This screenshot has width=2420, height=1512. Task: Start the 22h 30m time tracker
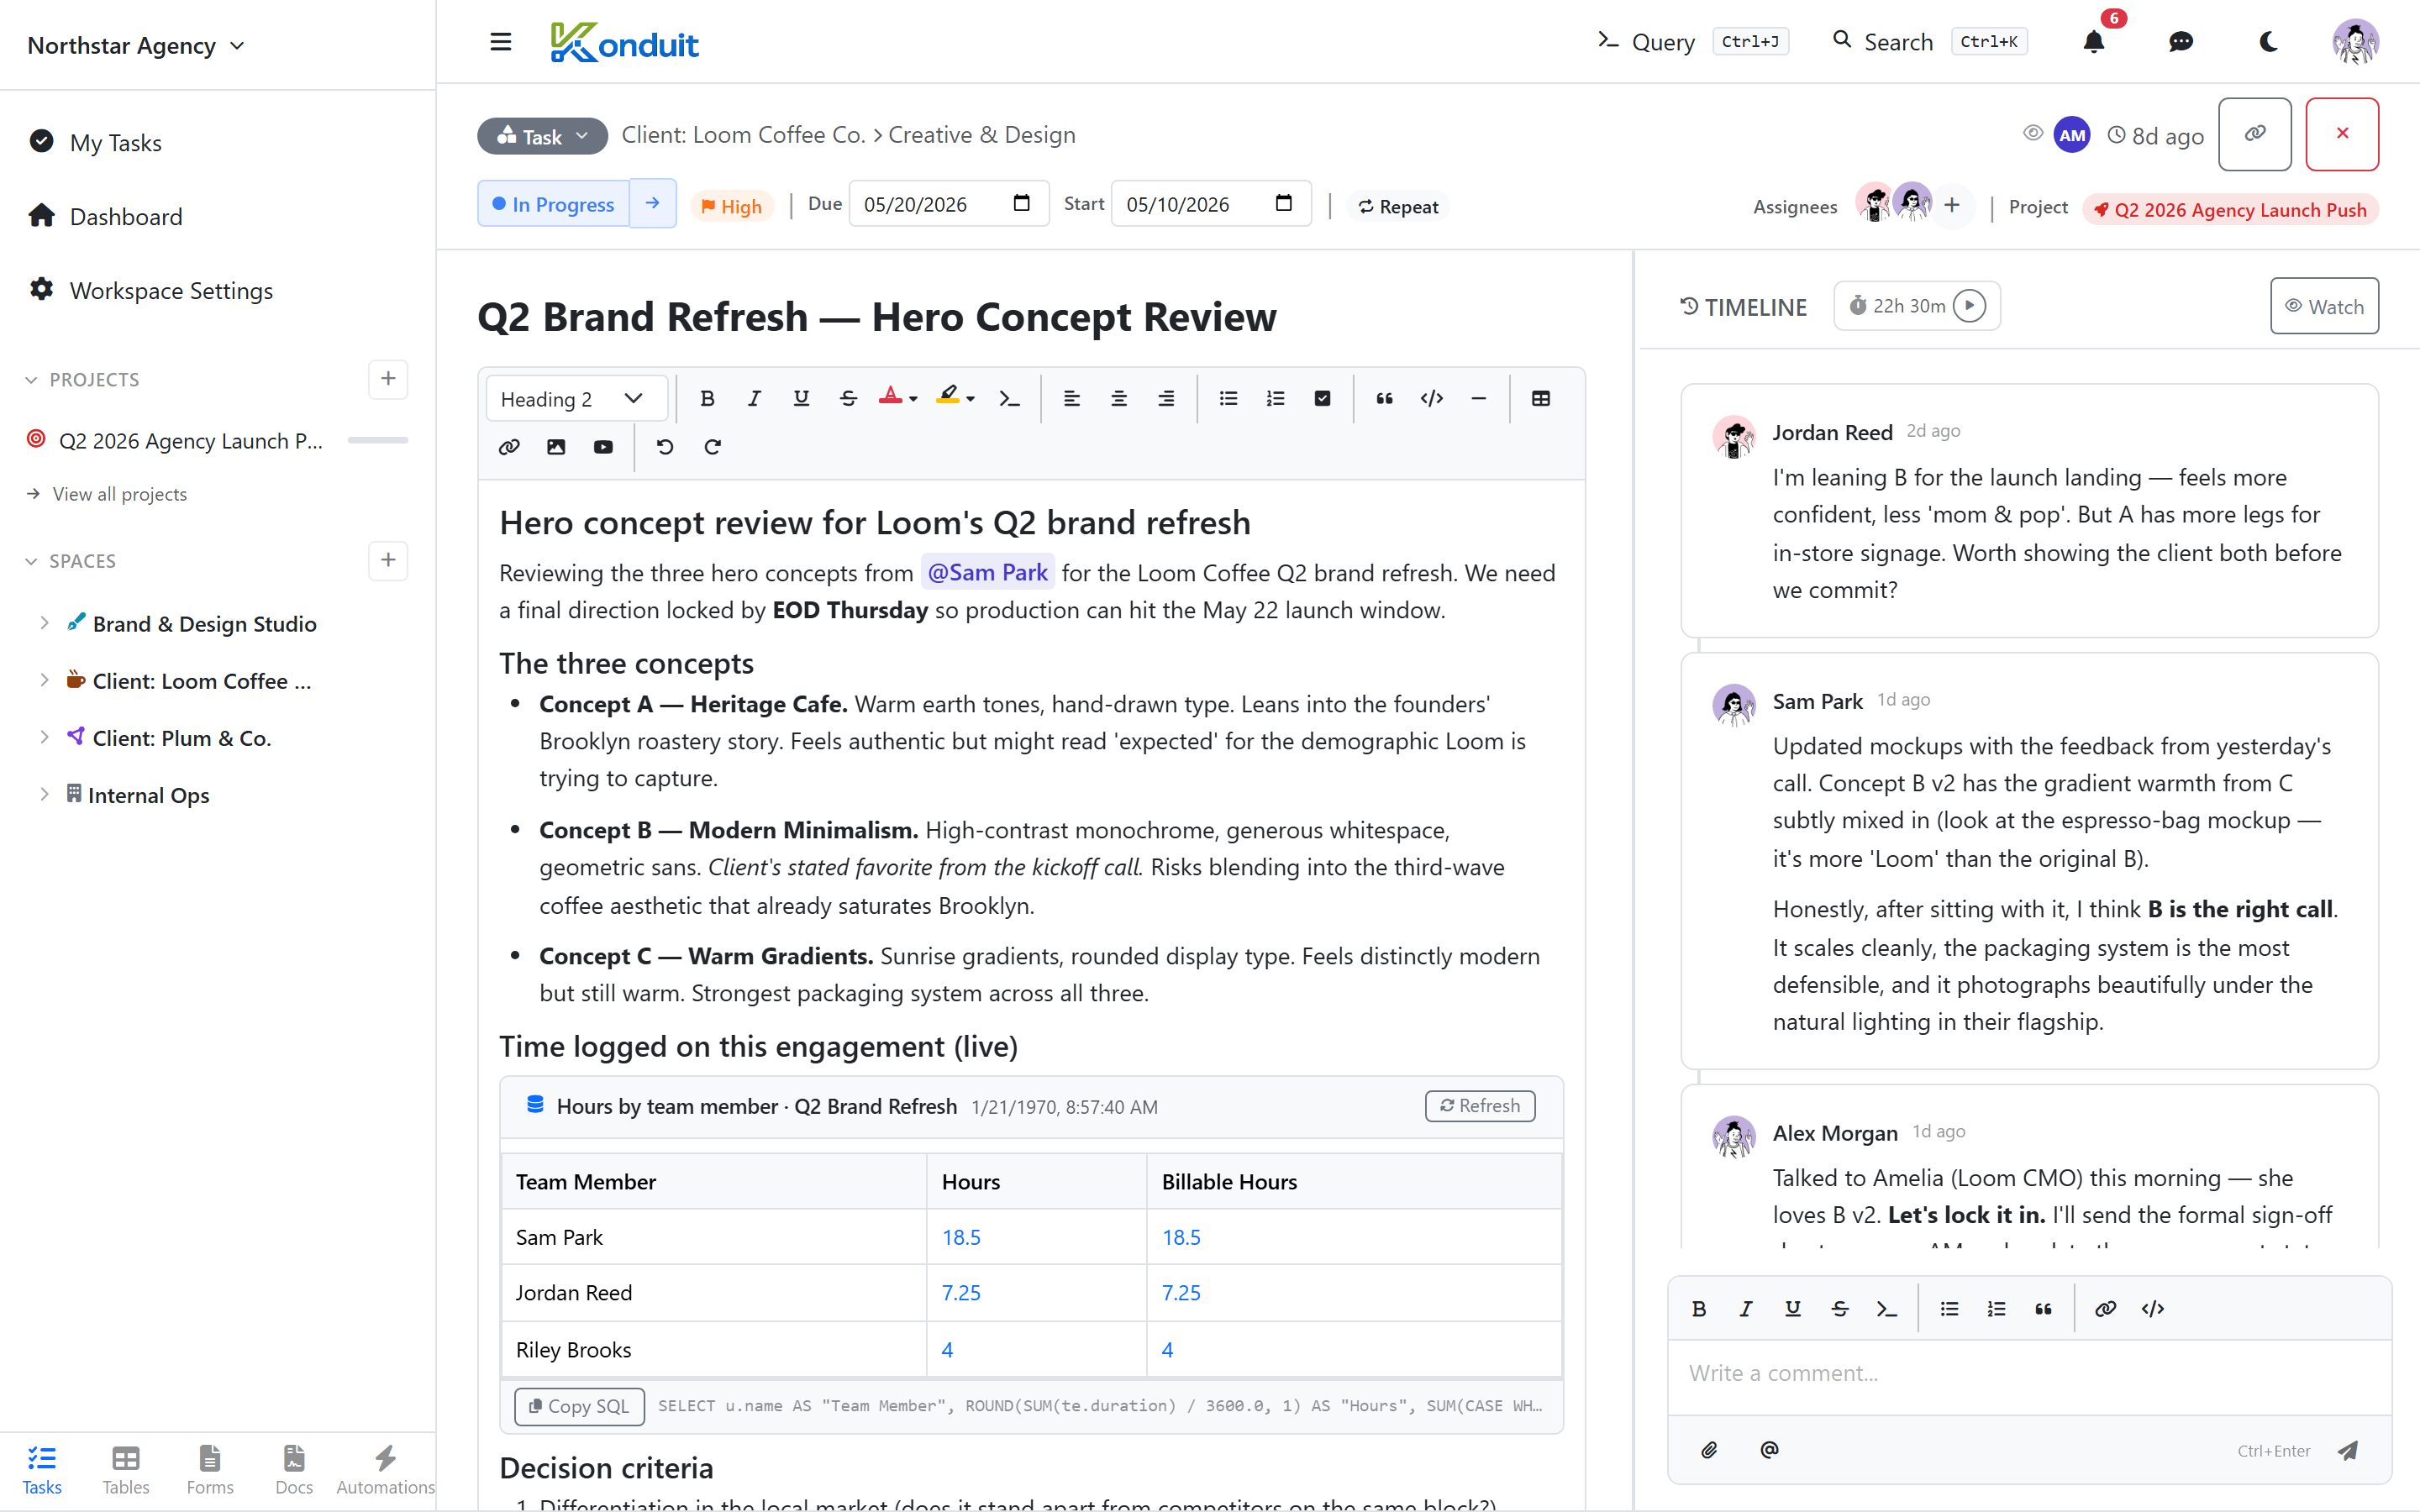coord(1969,306)
